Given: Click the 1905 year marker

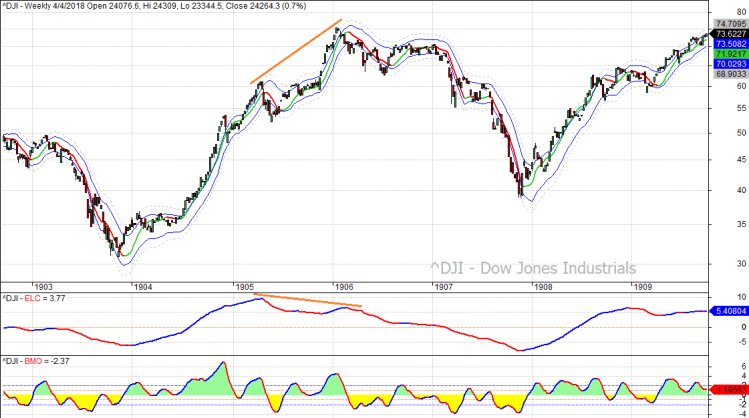Looking at the screenshot, I should tap(244, 286).
